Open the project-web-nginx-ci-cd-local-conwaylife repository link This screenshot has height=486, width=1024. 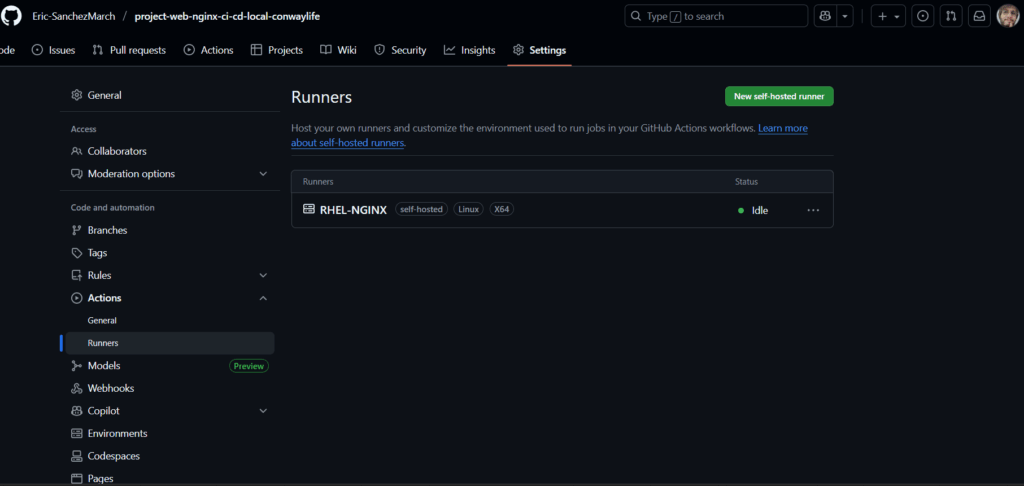(227, 16)
